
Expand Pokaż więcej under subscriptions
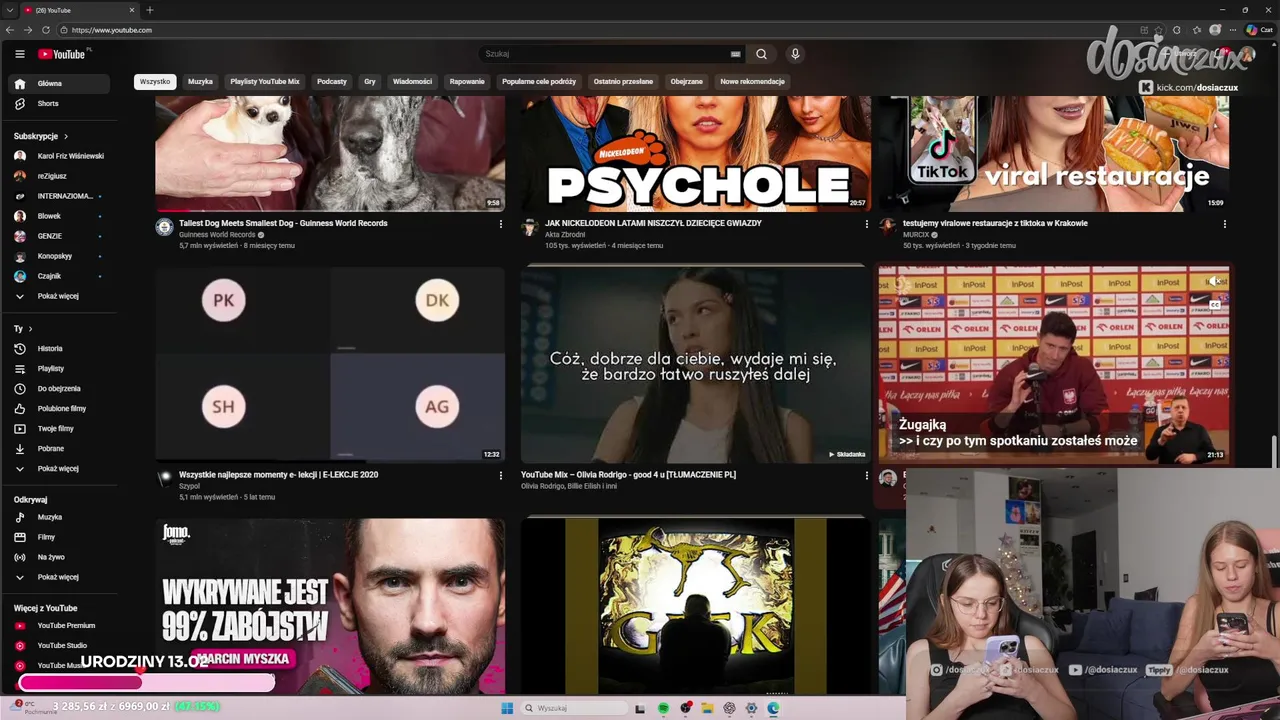point(59,296)
